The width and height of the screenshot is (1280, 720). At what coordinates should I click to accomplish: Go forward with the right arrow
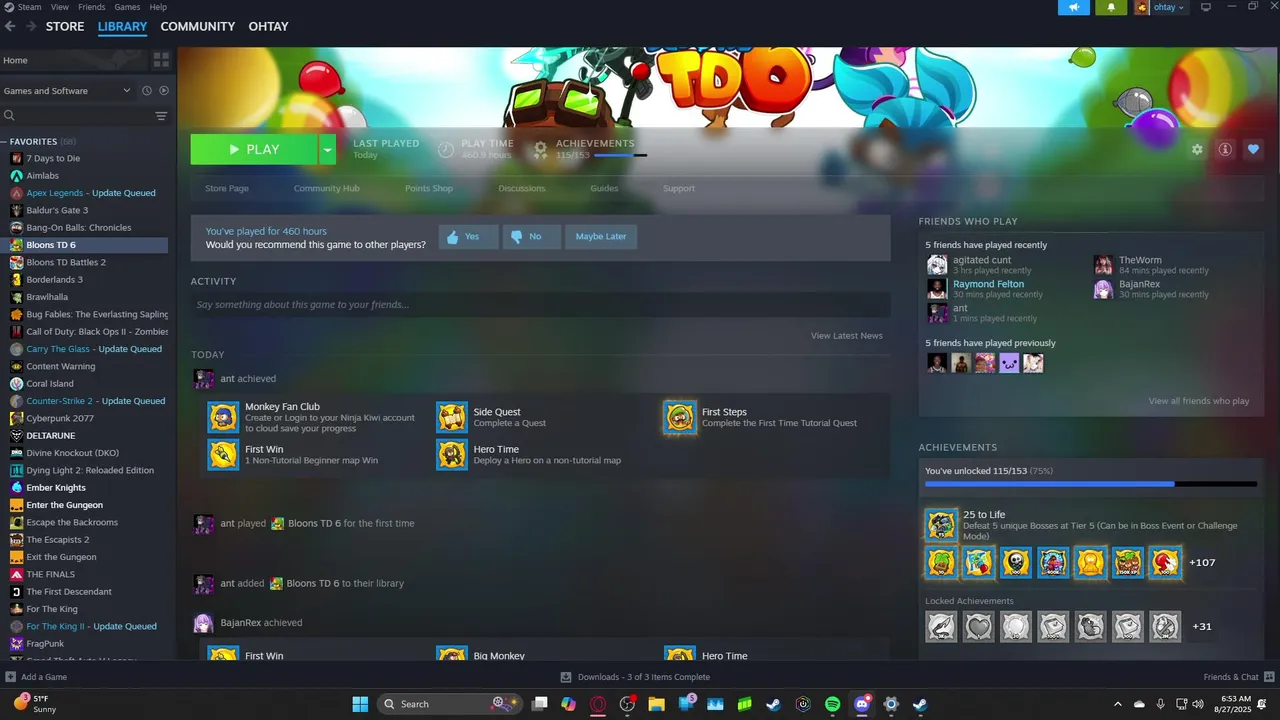coord(31,27)
